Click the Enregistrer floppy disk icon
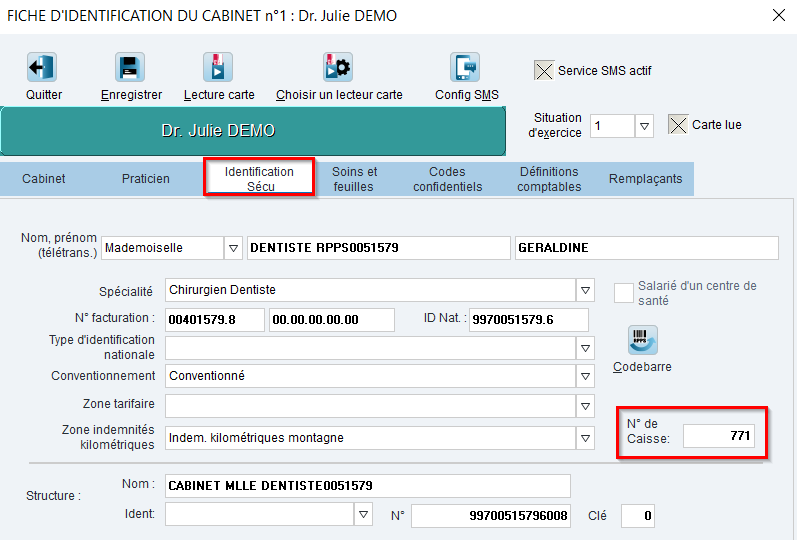Screen dimensions: 797x540 (130, 67)
